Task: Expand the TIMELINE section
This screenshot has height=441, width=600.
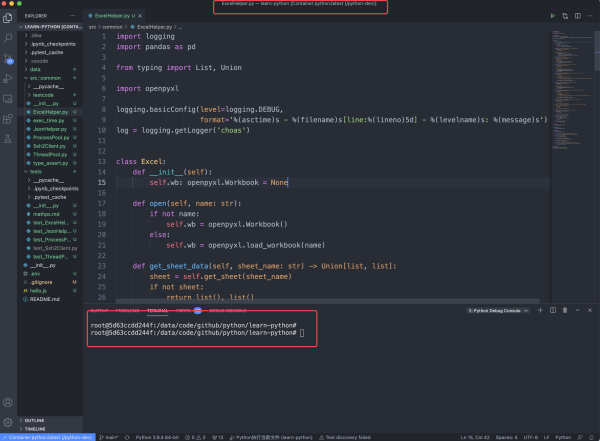Action: click(35, 428)
